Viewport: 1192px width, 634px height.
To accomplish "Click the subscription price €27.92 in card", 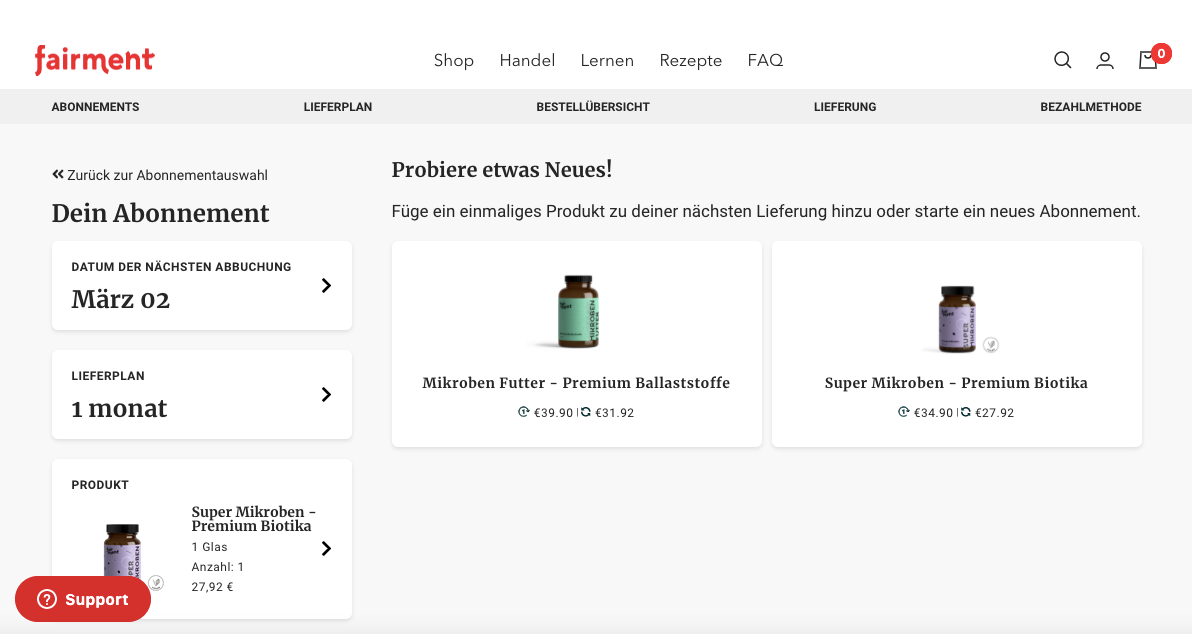I will pos(994,413).
